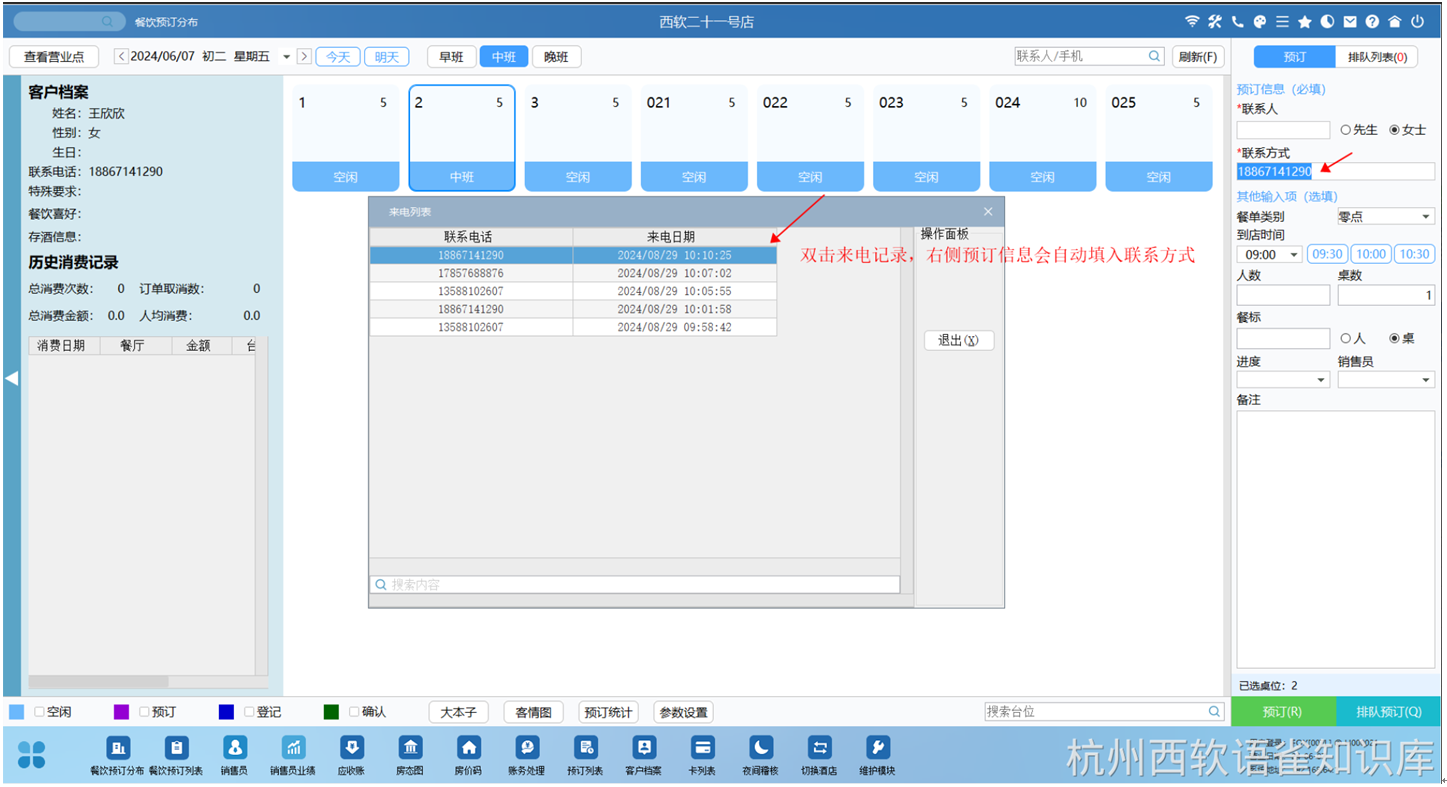
Task: Switch to the 排队列表 tab
Action: pos(1377,57)
